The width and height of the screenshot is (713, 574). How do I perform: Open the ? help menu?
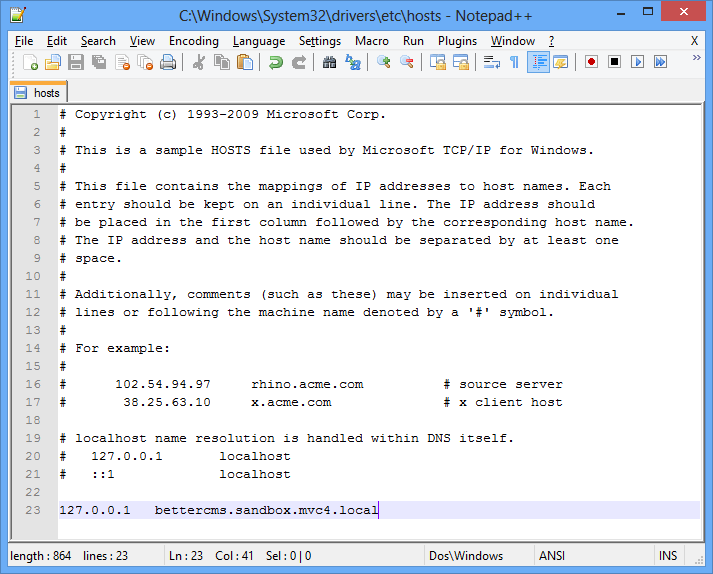[551, 41]
